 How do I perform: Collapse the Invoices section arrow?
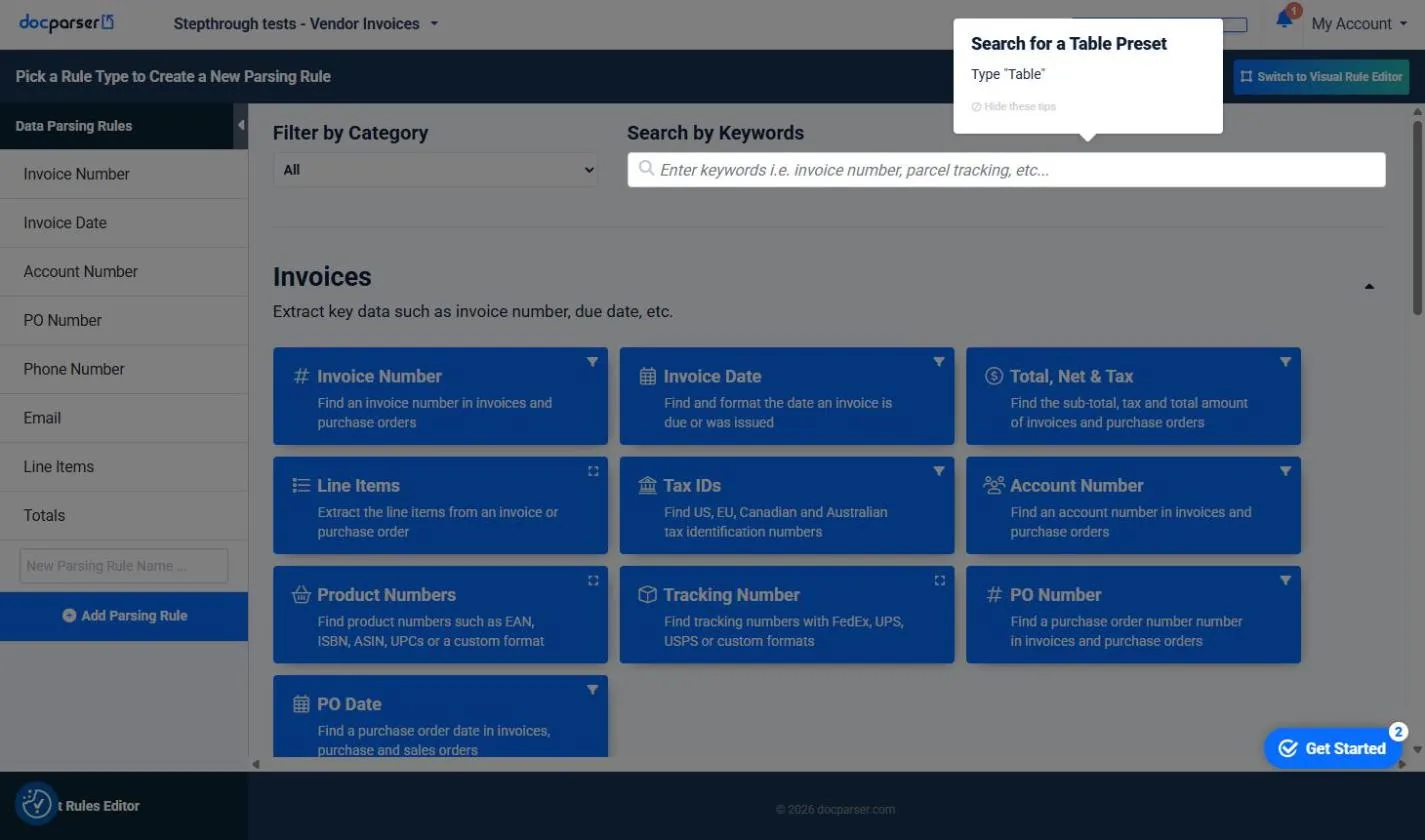1369,287
